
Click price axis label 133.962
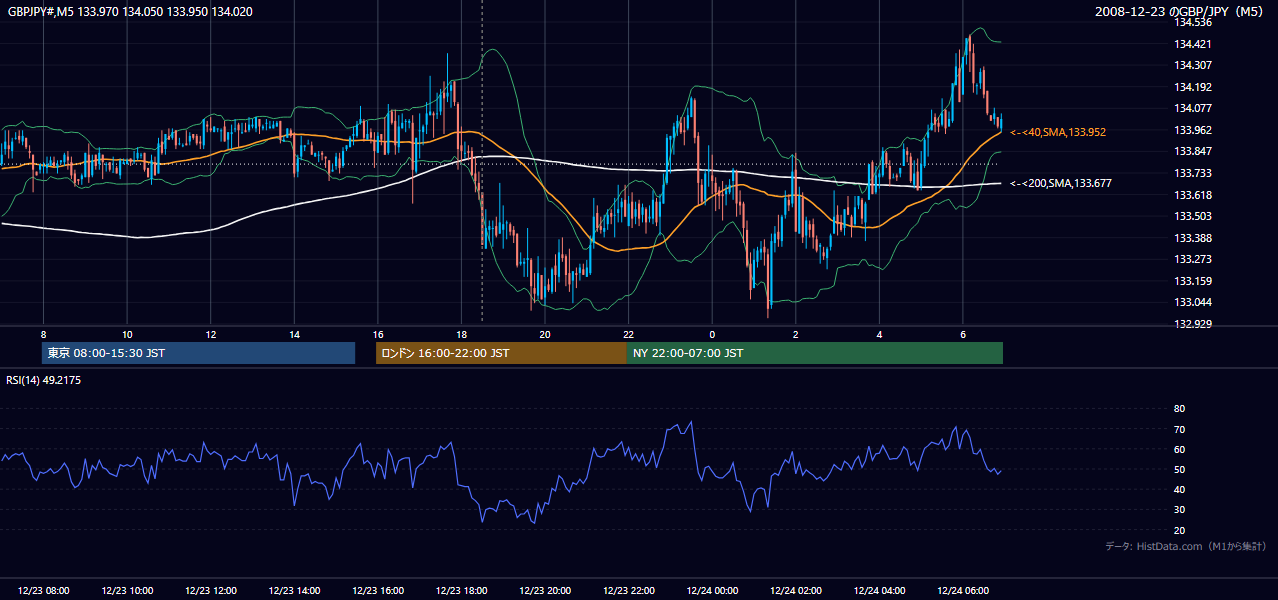pos(1192,130)
